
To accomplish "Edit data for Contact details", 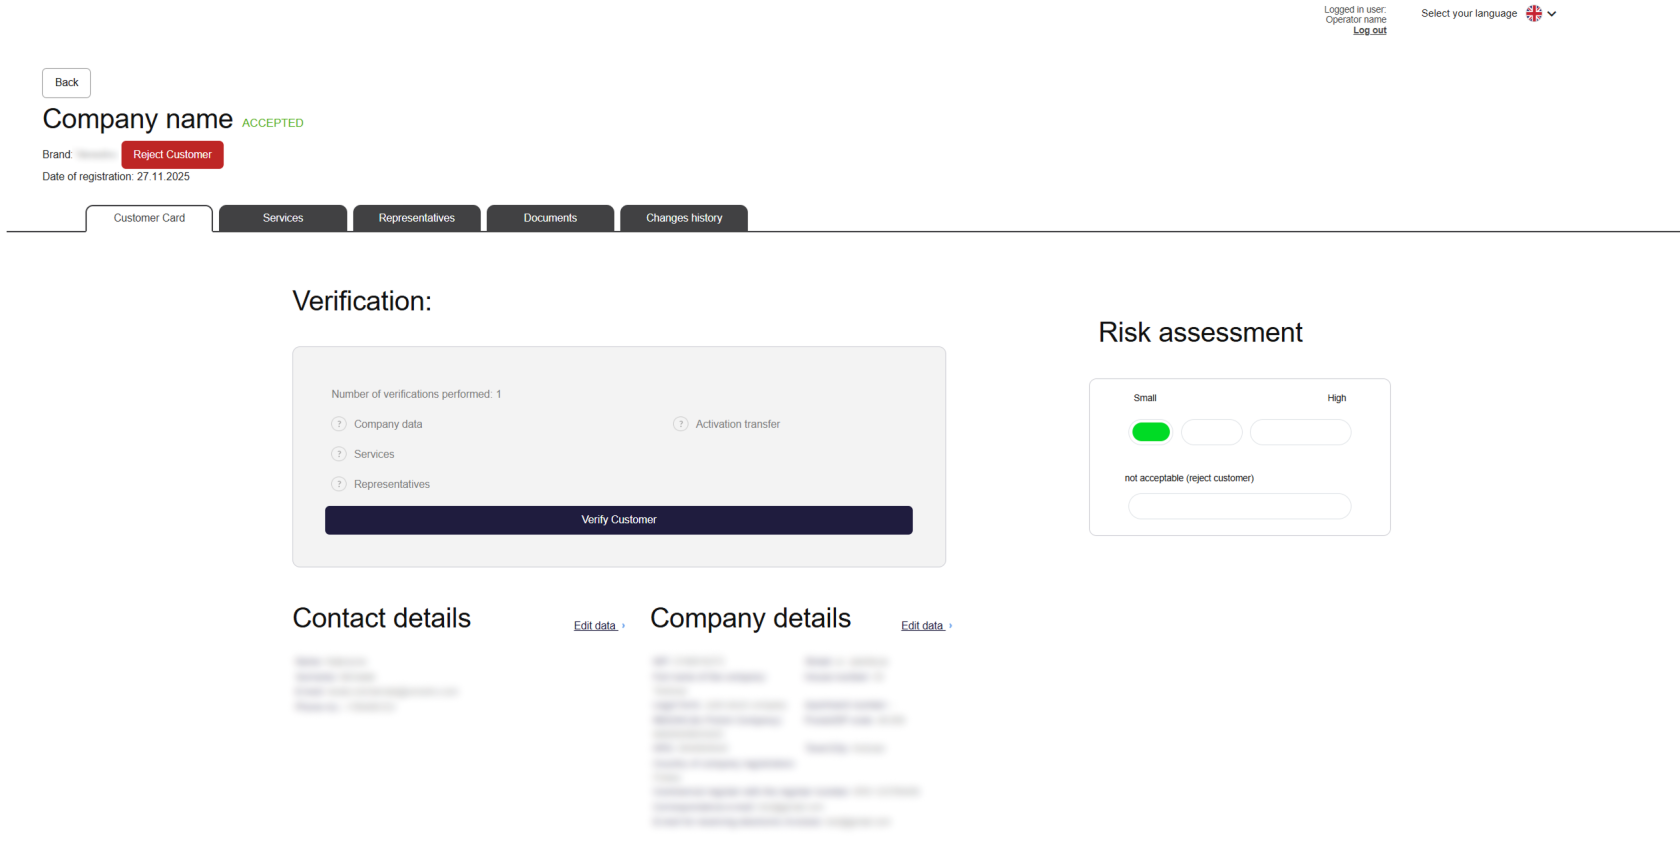I will pyautogui.click(x=596, y=626).
